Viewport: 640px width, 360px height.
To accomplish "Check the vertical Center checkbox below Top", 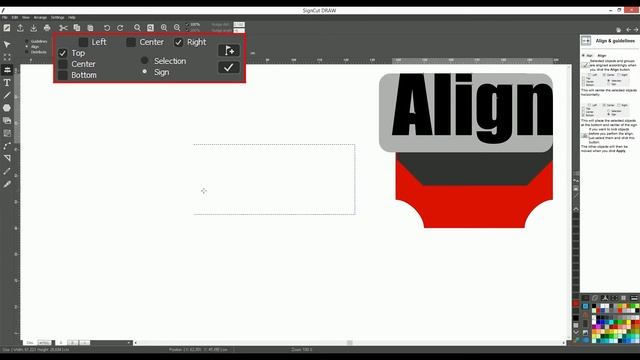I will pos(62,64).
